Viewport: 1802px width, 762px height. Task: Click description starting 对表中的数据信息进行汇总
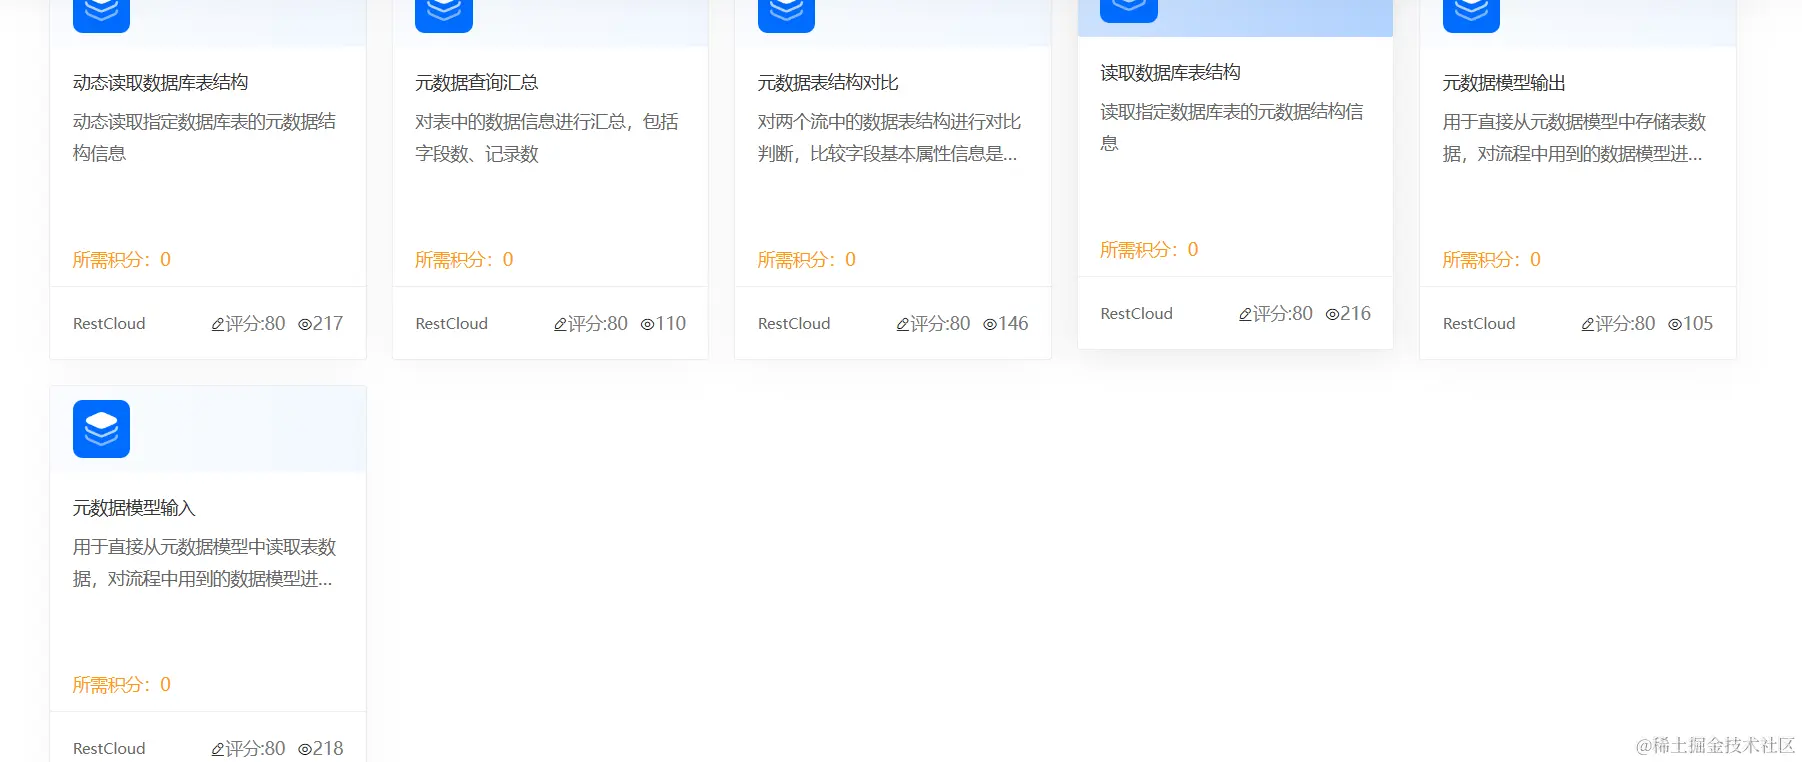point(547,138)
